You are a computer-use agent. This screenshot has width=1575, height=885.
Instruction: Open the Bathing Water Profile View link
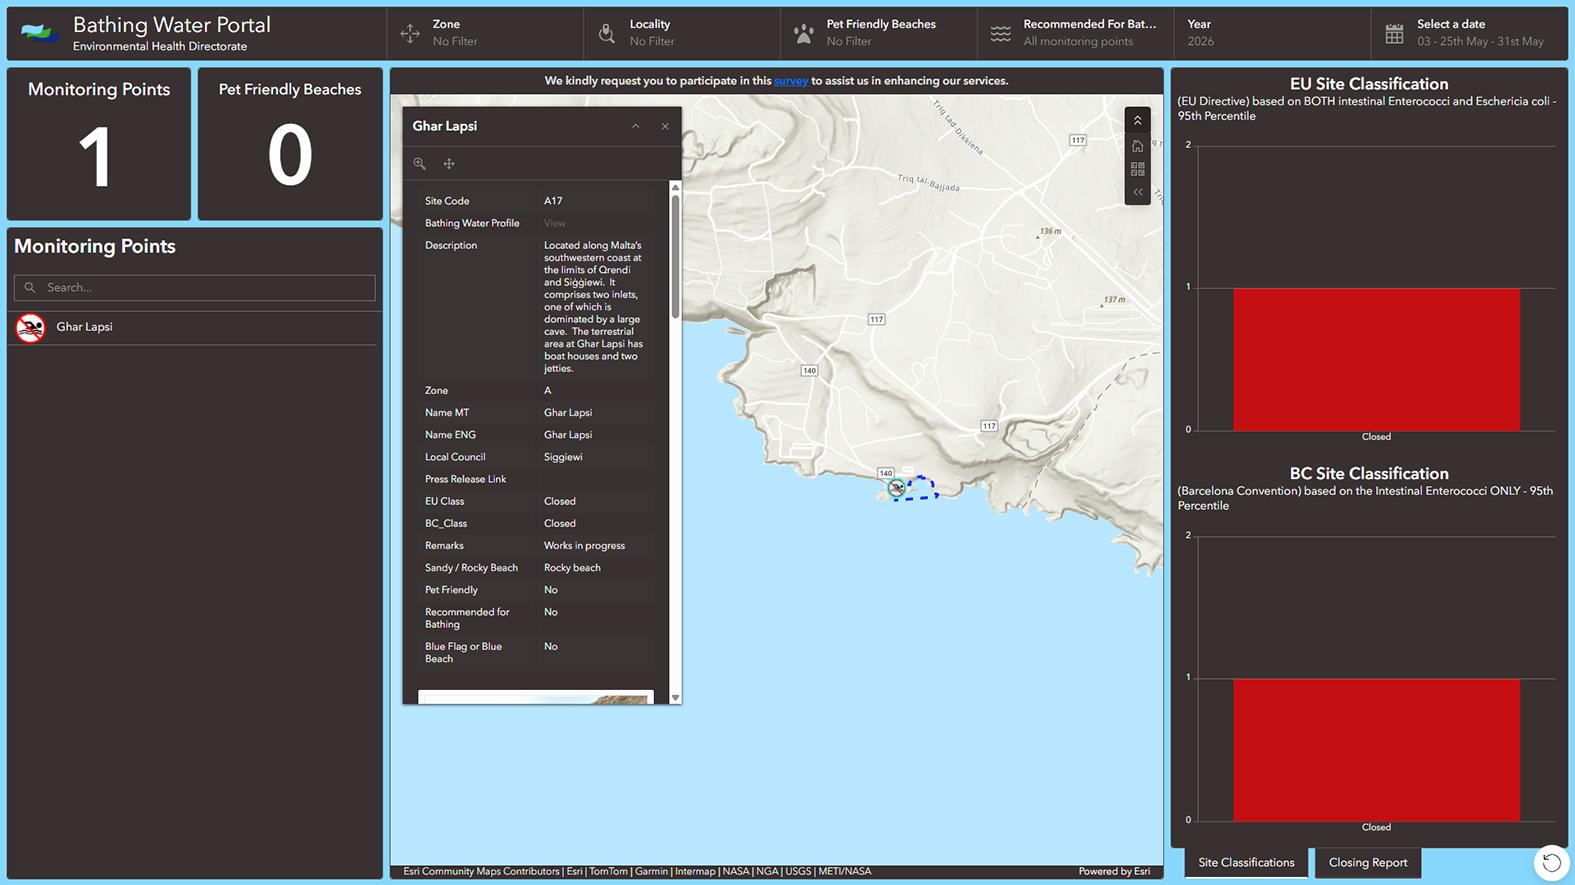(555, 223)
